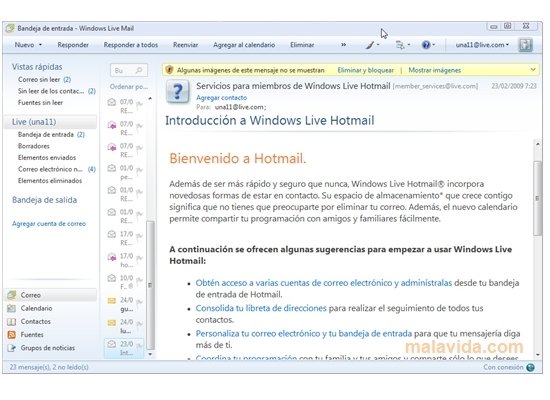Image resolution: width=550 pixels, height=400 pixels.
Task: Click the menus layout icon in toolbar
Action: 400,45
